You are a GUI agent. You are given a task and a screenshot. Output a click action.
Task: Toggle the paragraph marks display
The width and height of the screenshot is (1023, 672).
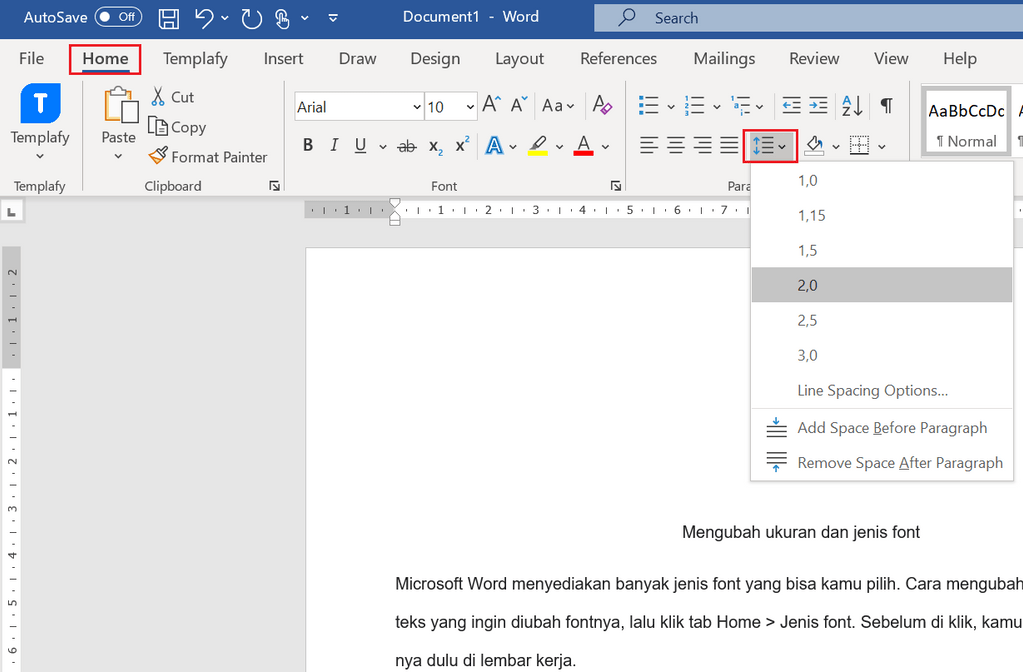click(886, 105)
